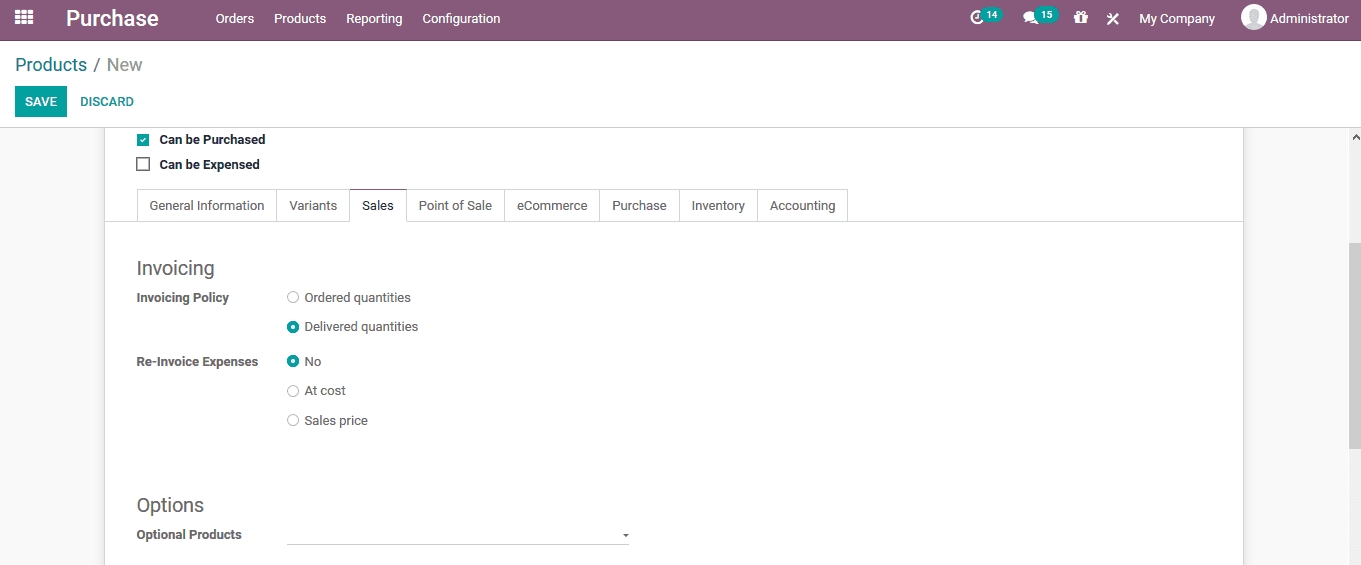Discard the new product form

point(107,102)
